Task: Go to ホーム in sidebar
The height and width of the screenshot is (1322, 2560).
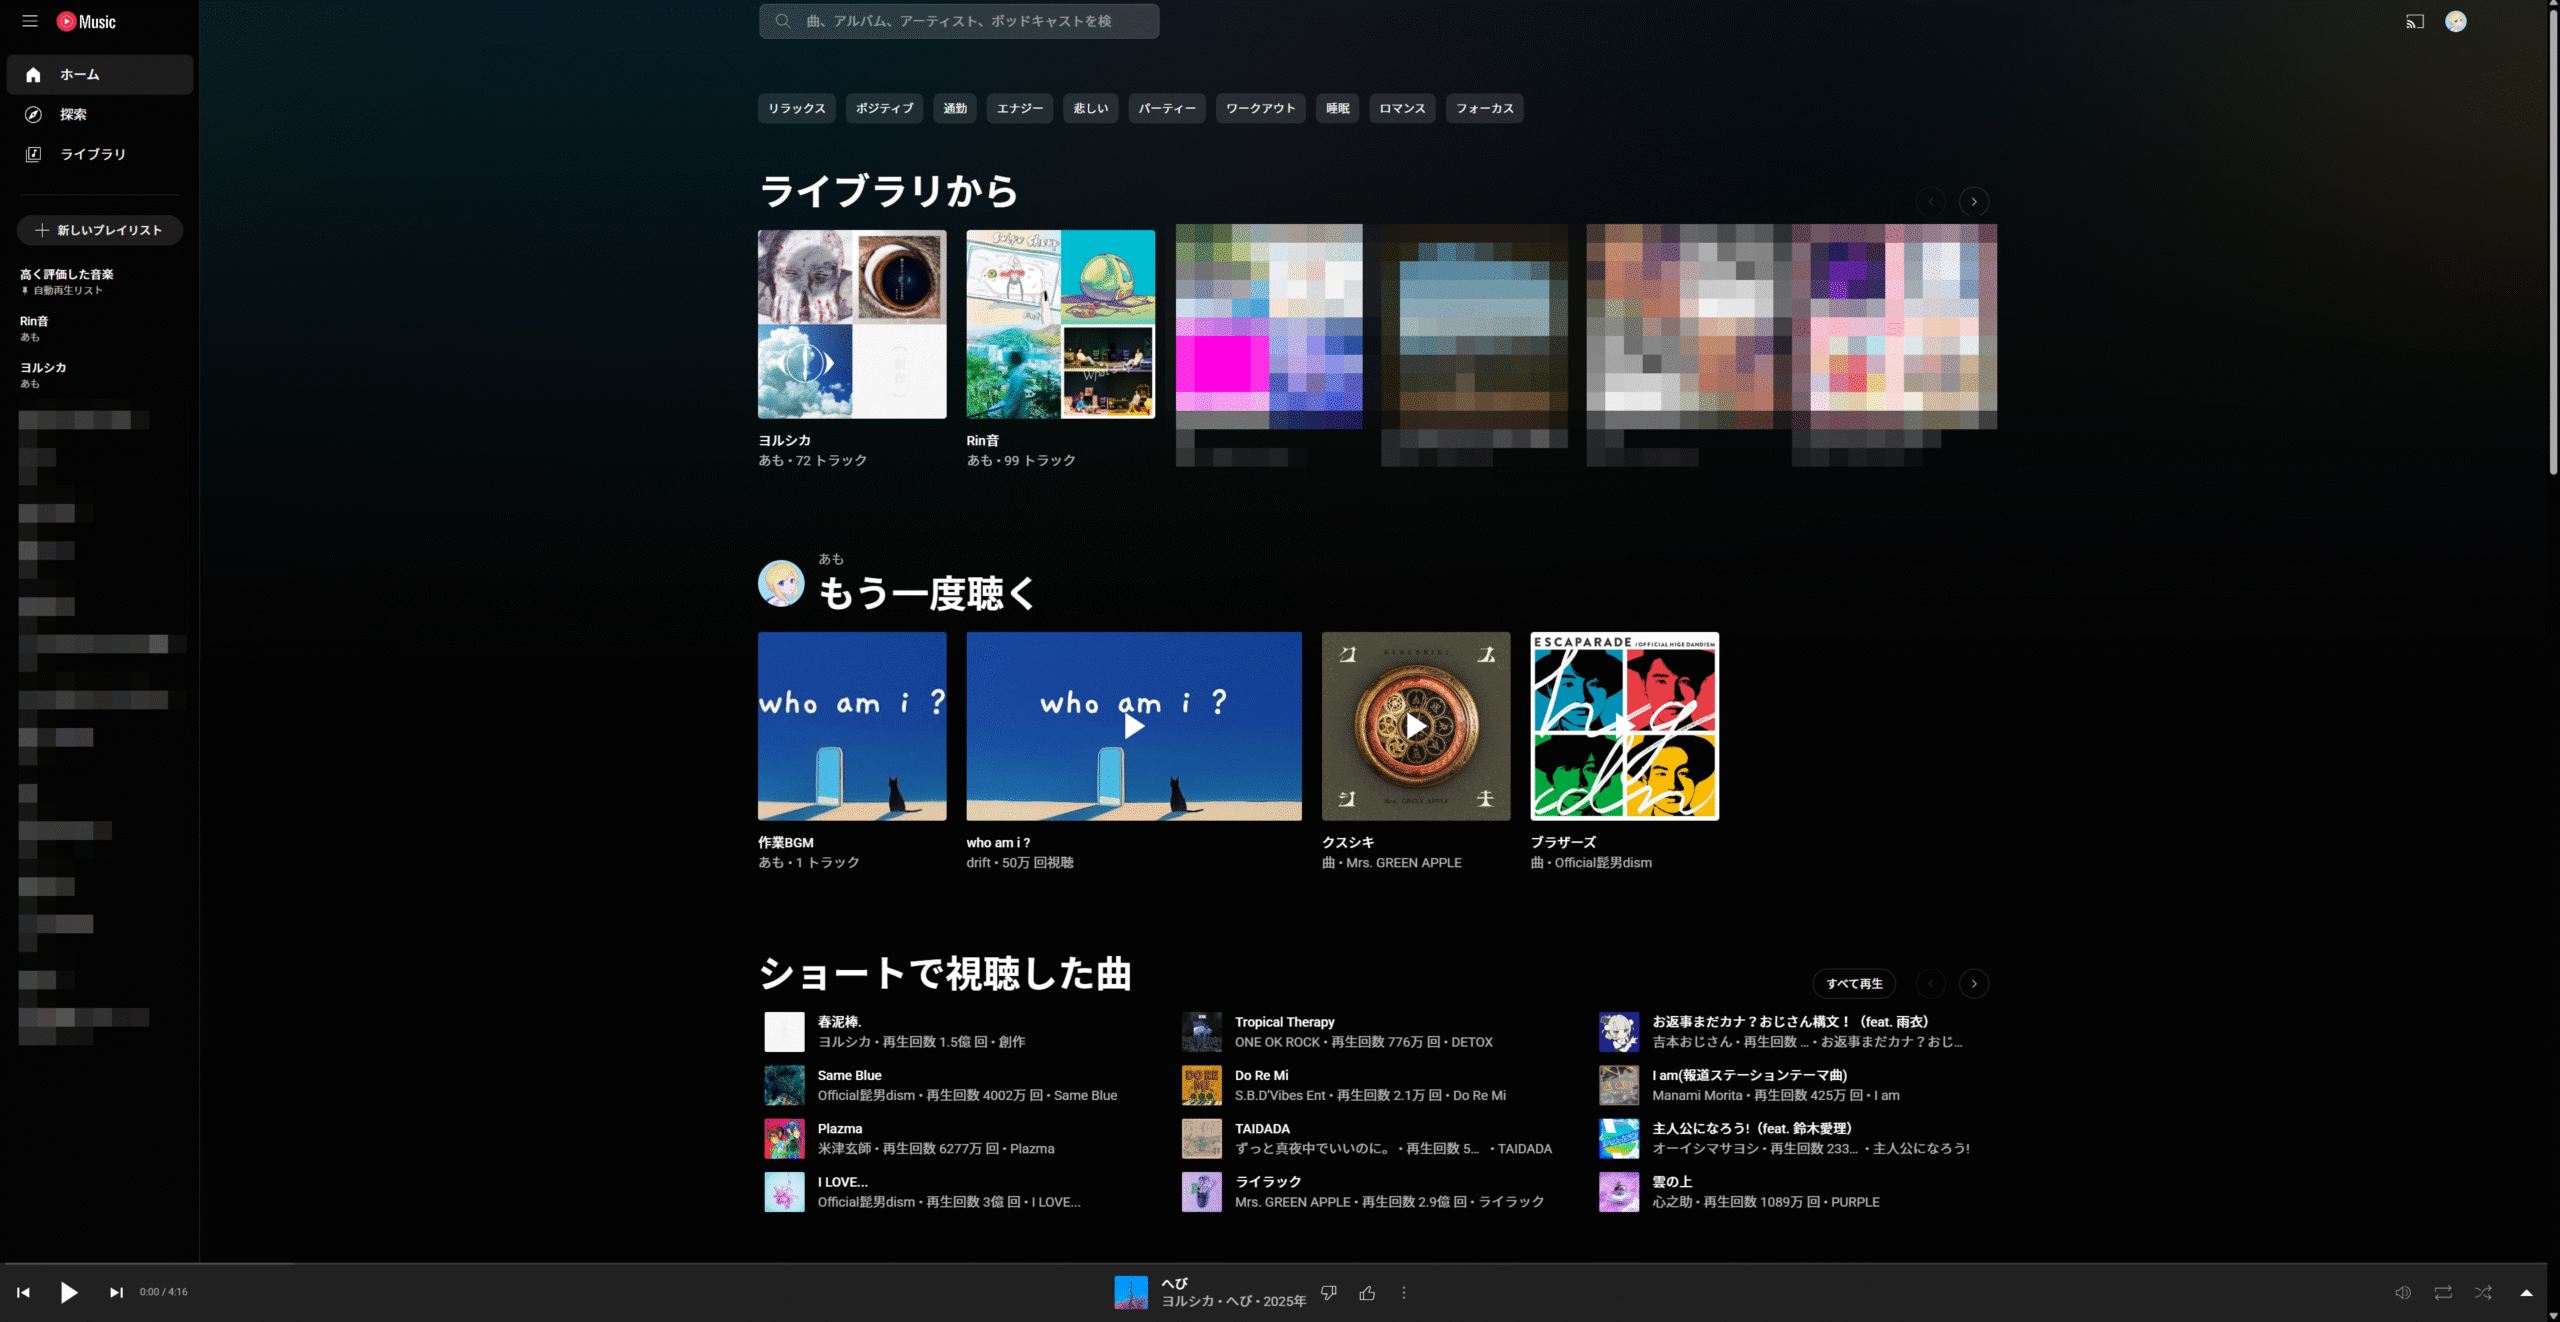Action: point(100,74)
